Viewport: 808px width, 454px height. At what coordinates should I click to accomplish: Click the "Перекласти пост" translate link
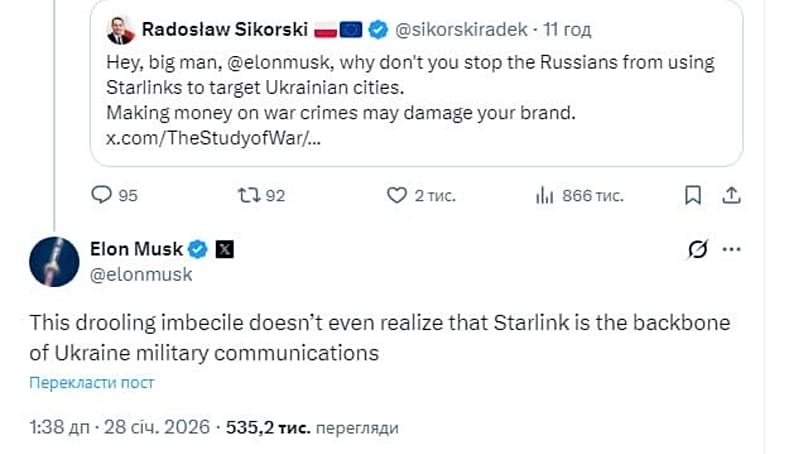[x=92, y=382]
